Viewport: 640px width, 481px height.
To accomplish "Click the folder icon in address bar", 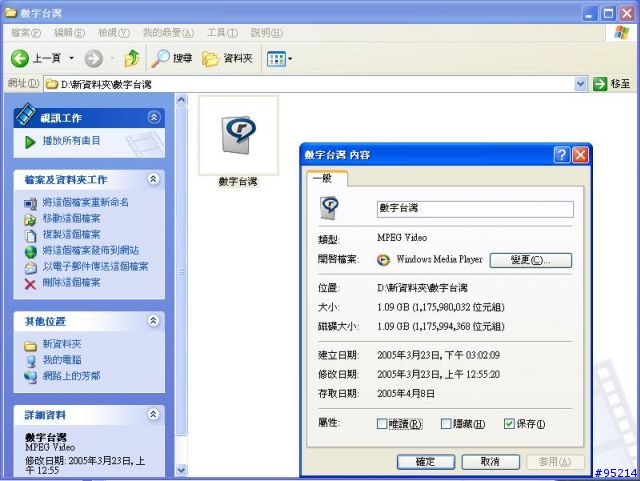I will tap(51, 84).
